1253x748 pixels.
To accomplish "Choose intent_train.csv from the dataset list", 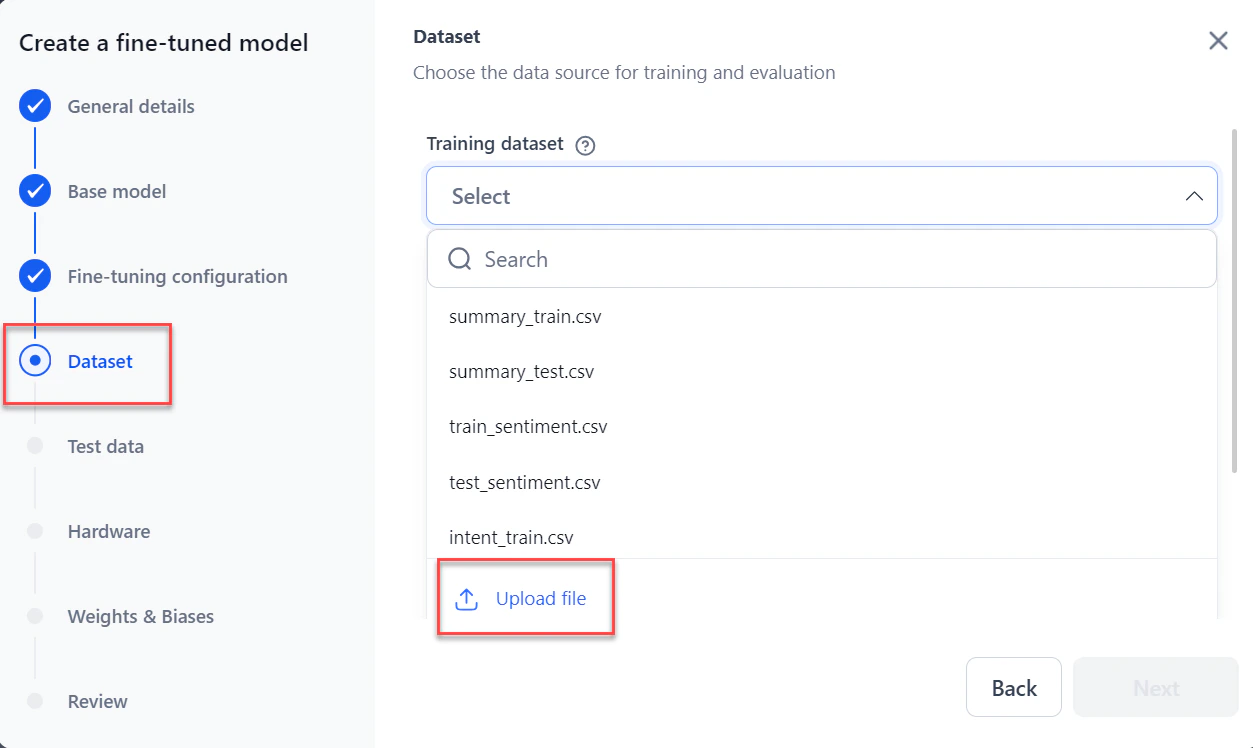I will (510, 537).
